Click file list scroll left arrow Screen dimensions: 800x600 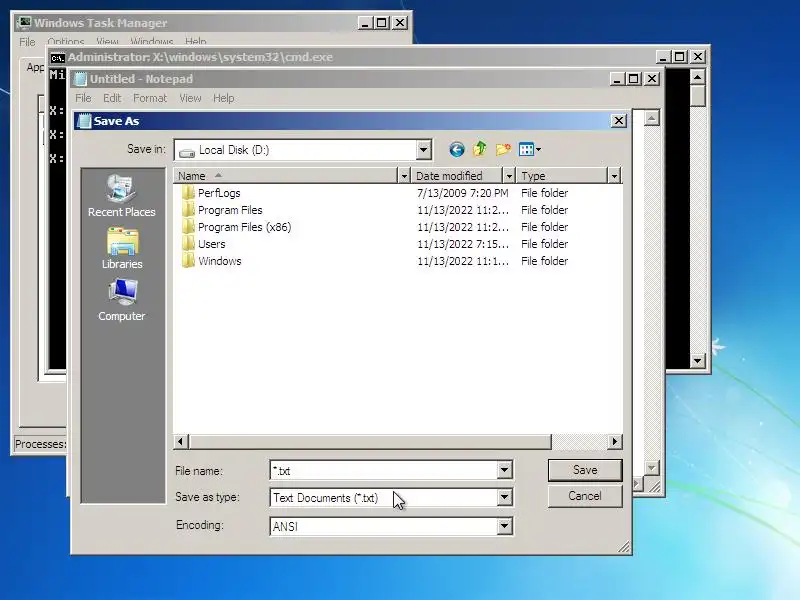(x=181, y=441)
